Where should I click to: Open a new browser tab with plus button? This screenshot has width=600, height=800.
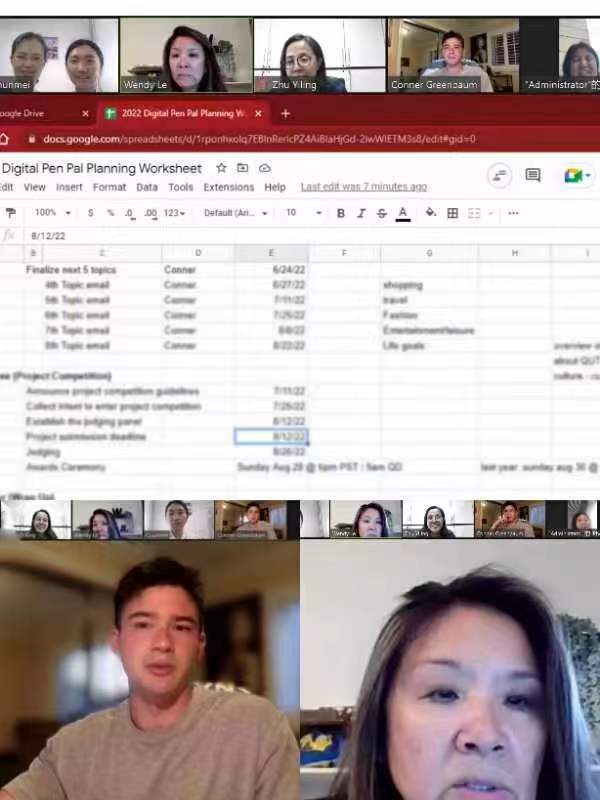[x=285, y=114]
